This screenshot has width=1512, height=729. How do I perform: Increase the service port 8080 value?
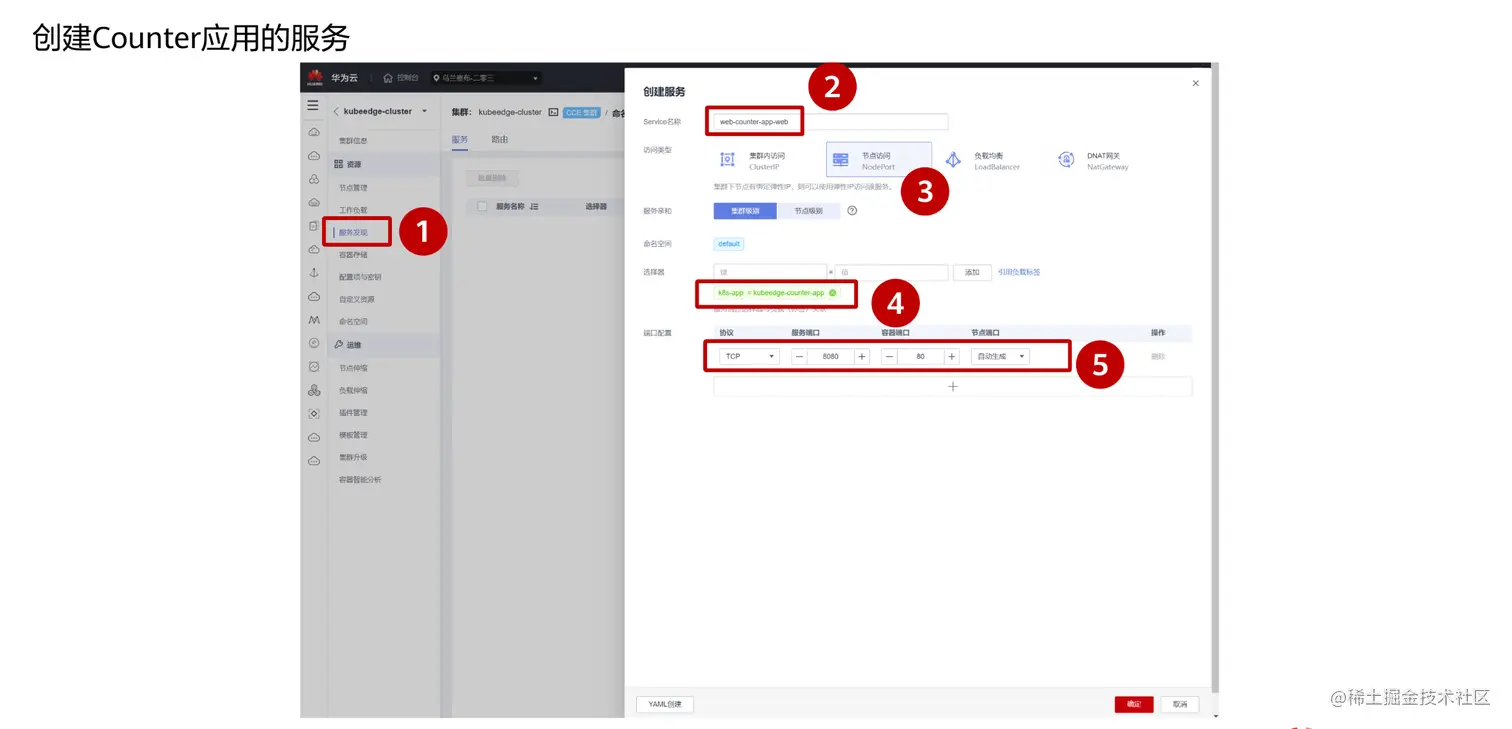862,356
